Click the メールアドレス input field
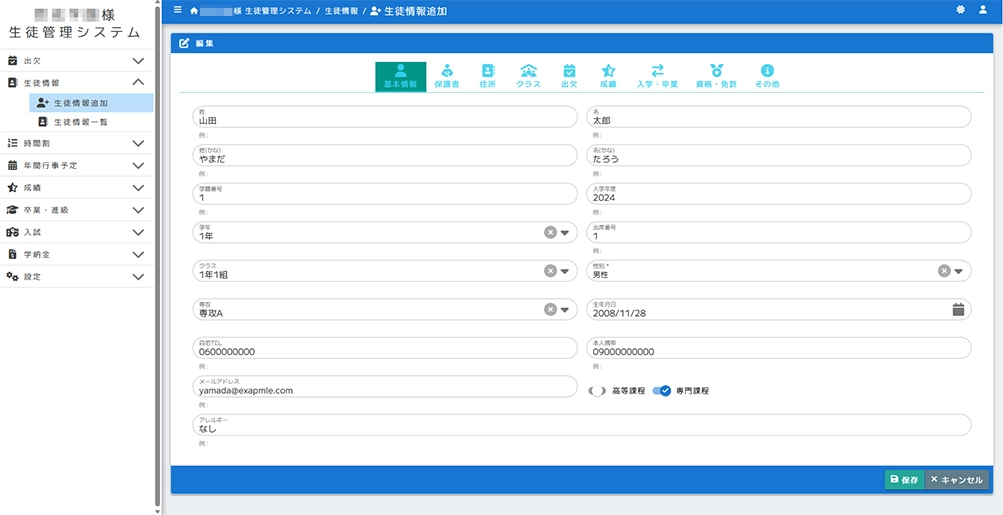This screenshot has width=1003, height=515. [x=385, y=390]
